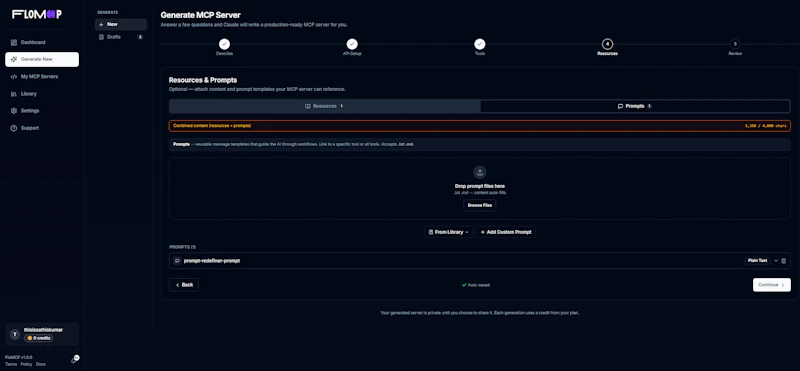Jump to the Describe step
800x371 pixels.
[x=224, y=44]
